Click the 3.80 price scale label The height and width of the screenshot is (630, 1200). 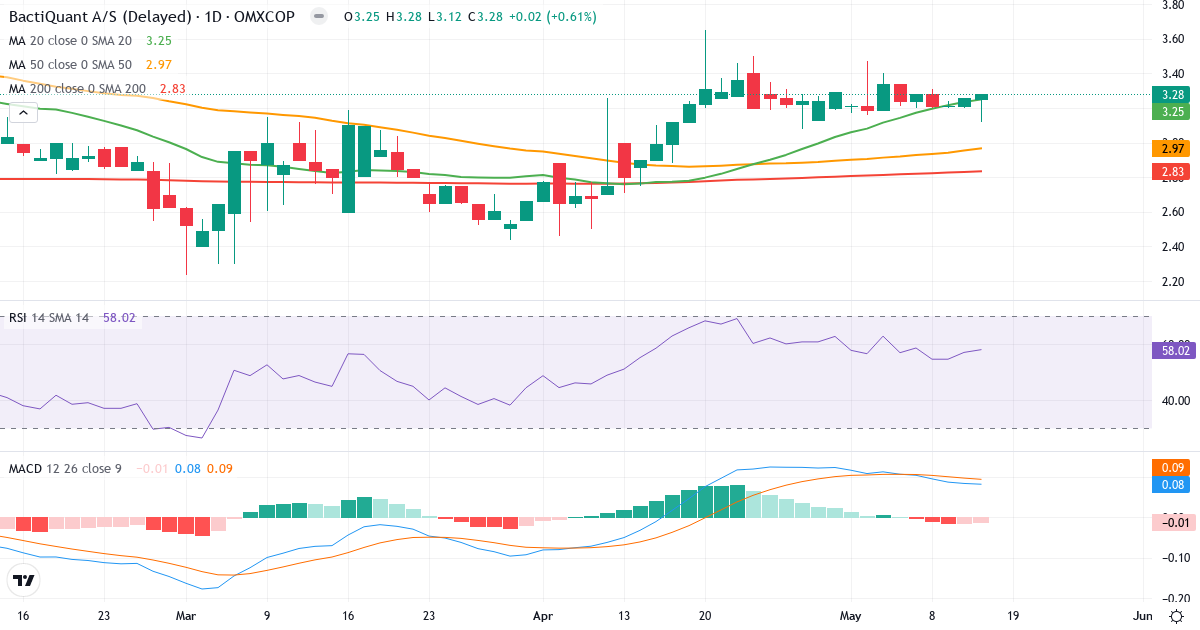(x=1172, y=5)
